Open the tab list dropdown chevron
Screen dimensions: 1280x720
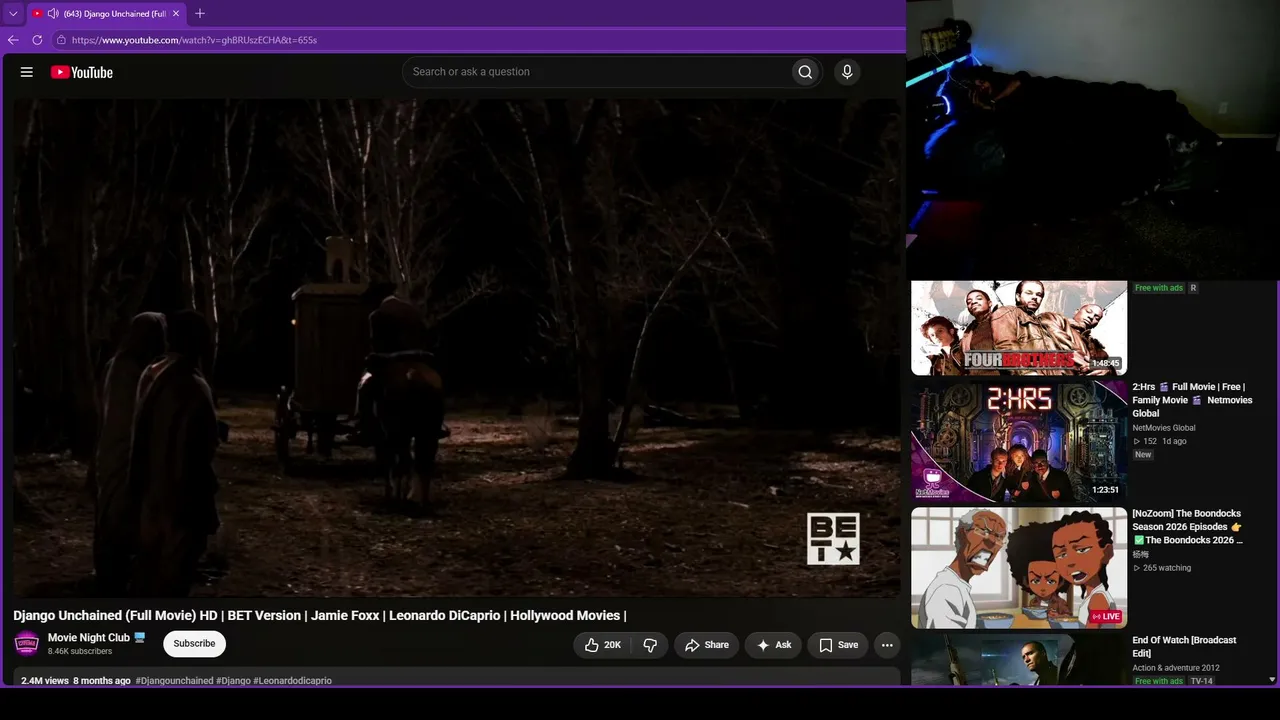[13, 14]
